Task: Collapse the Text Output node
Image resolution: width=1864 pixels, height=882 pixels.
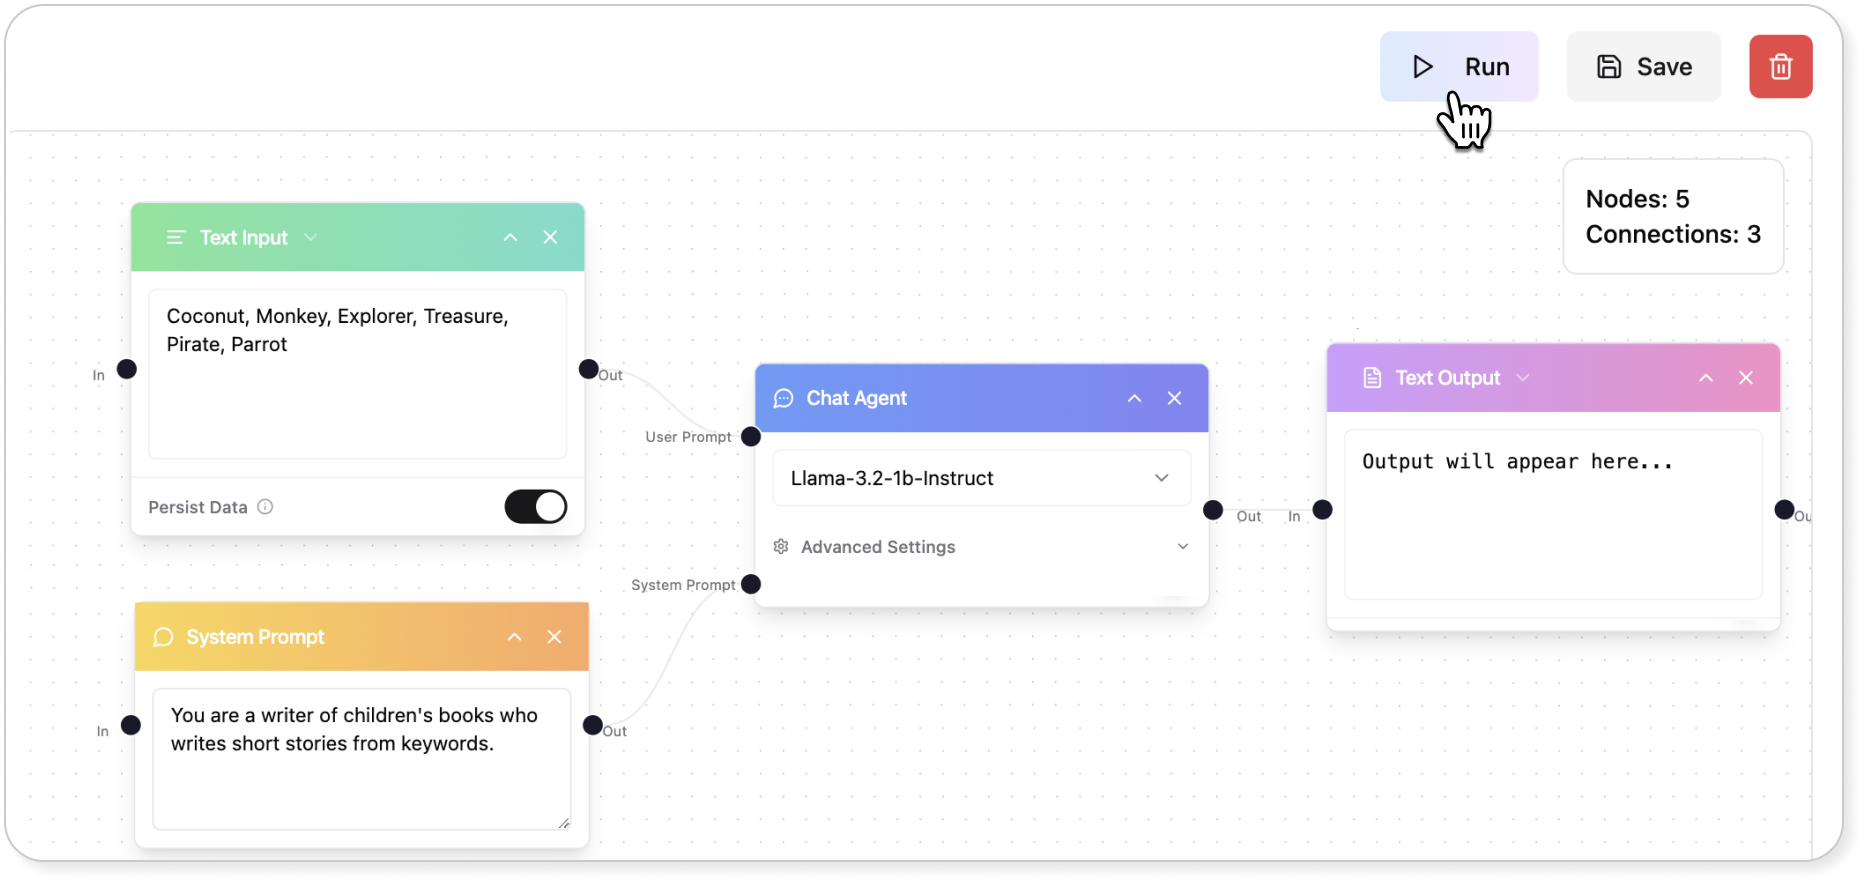Action: [x=1706, y=378]
